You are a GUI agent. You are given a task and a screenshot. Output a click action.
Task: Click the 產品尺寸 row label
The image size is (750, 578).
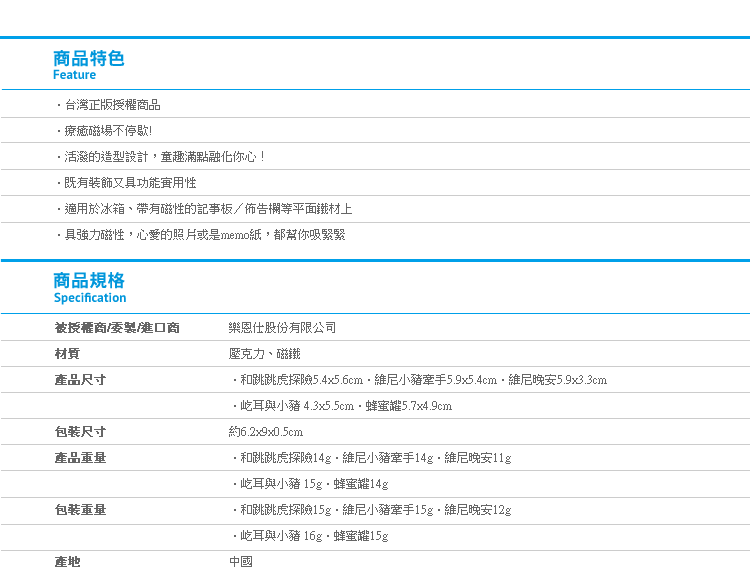[80, 380]
